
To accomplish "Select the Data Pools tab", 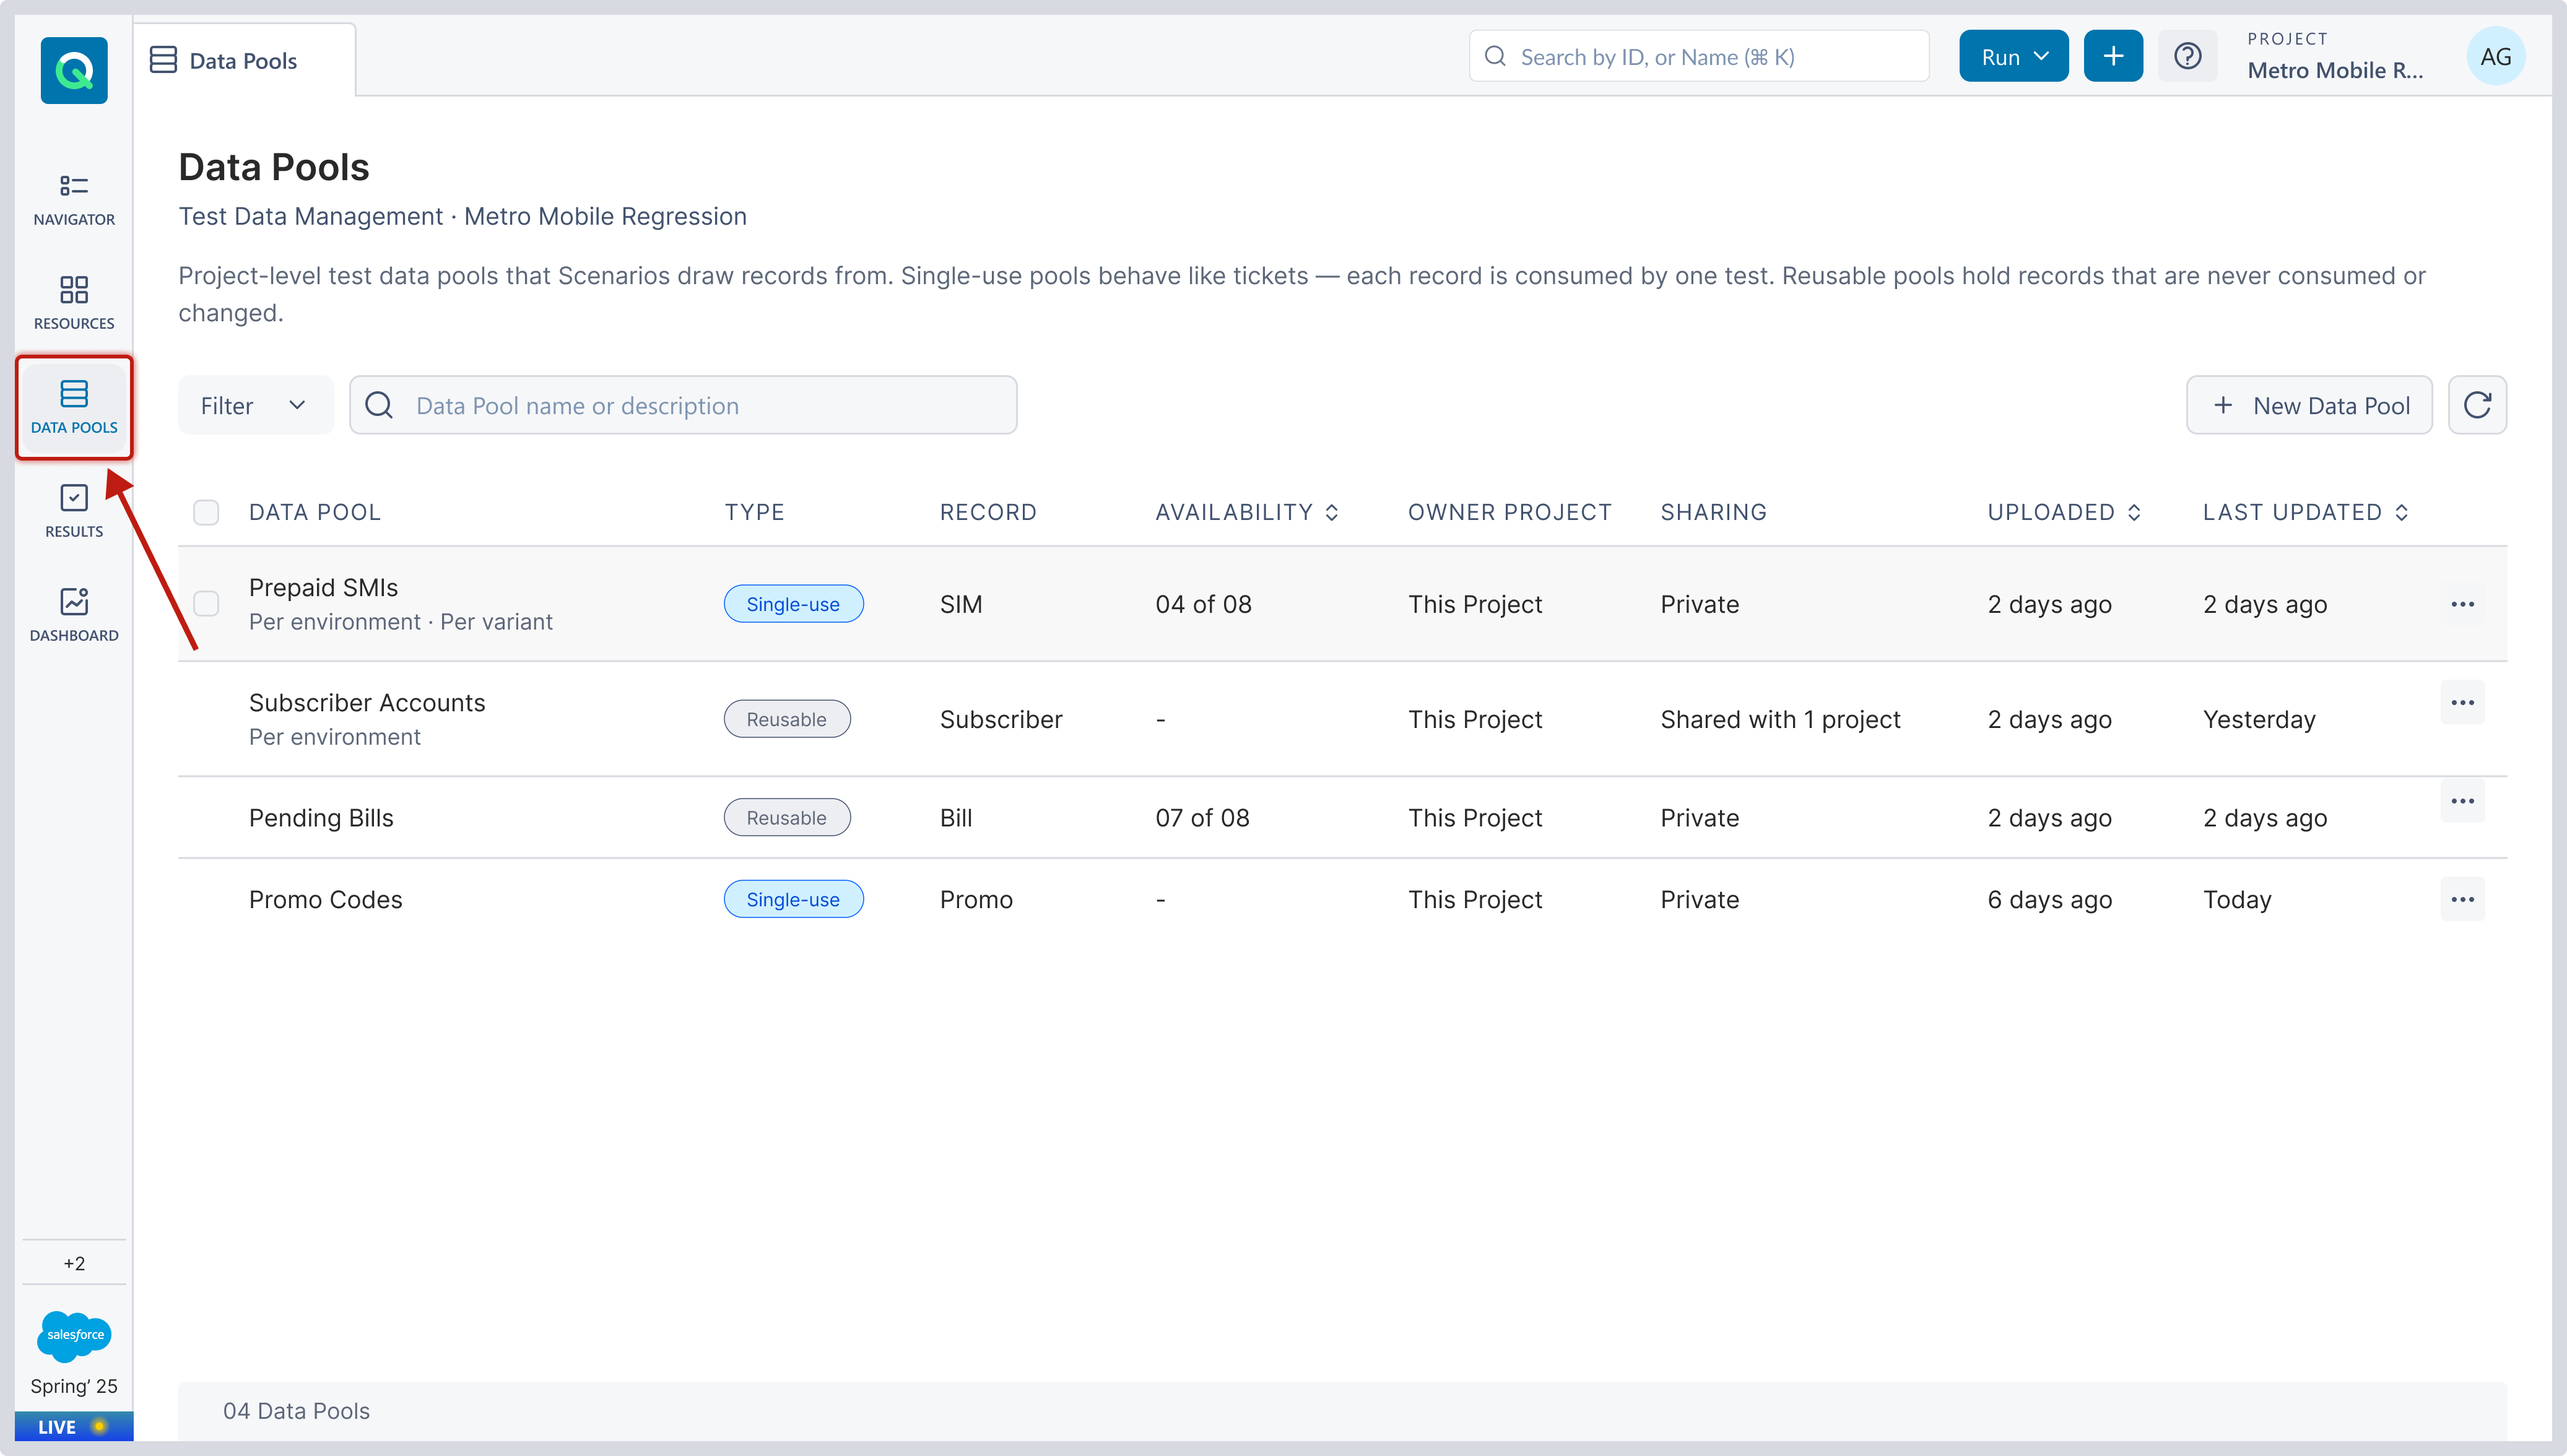I will click(244, 60).
